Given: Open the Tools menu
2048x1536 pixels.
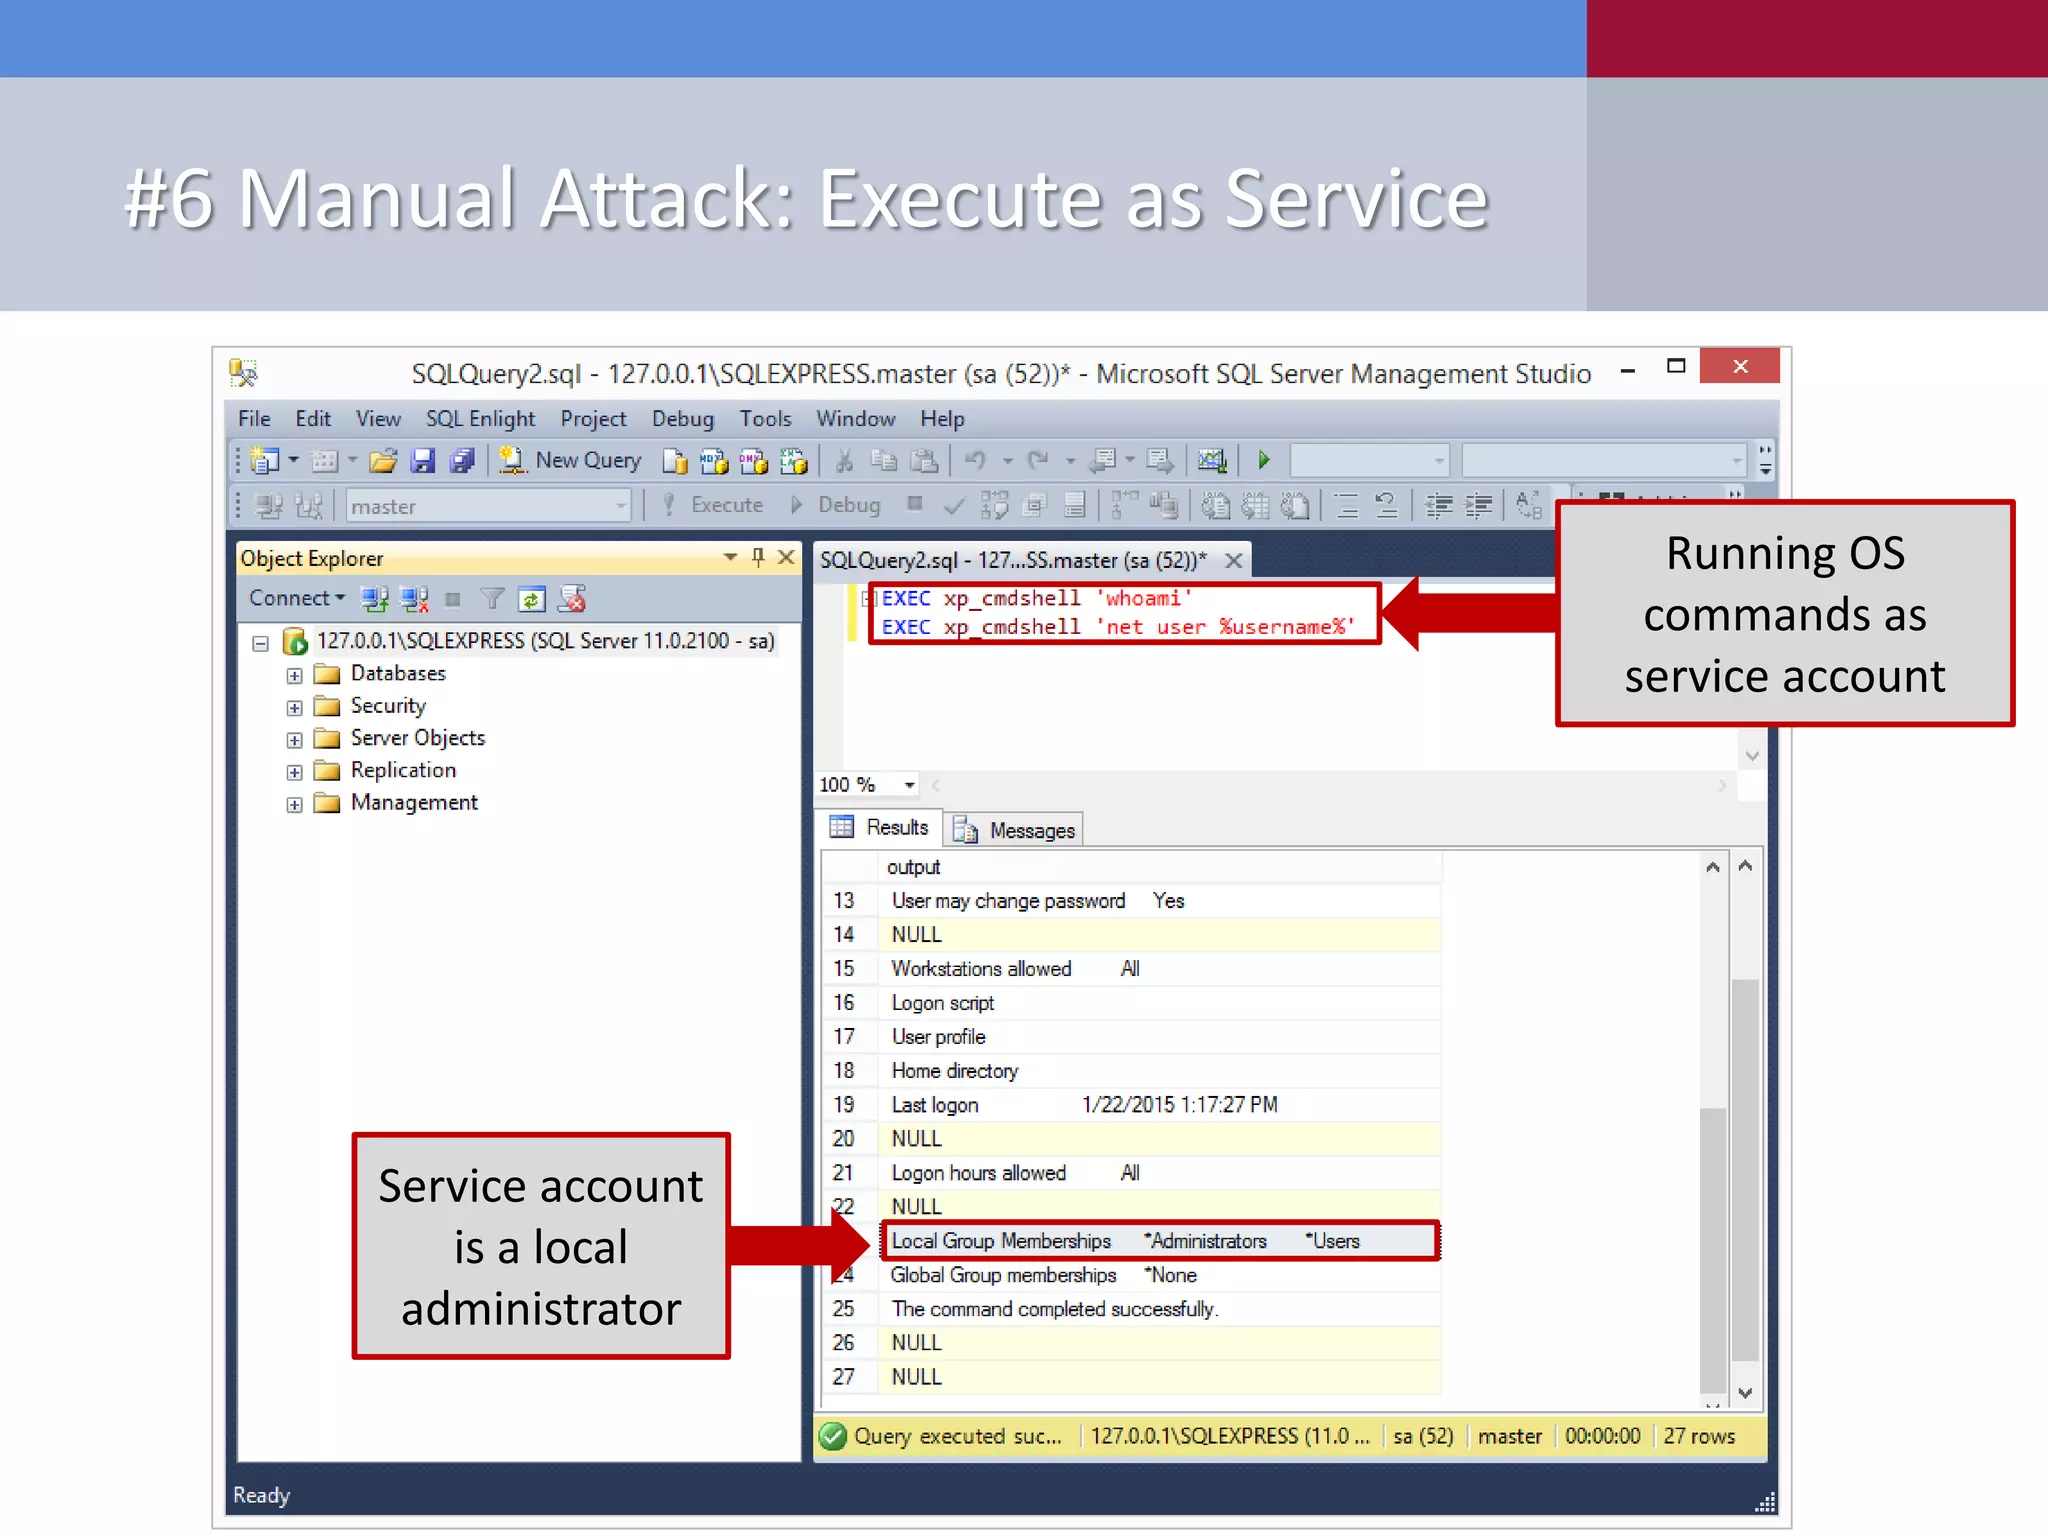Looking at the screenshot, I should (x=765, y=419).
